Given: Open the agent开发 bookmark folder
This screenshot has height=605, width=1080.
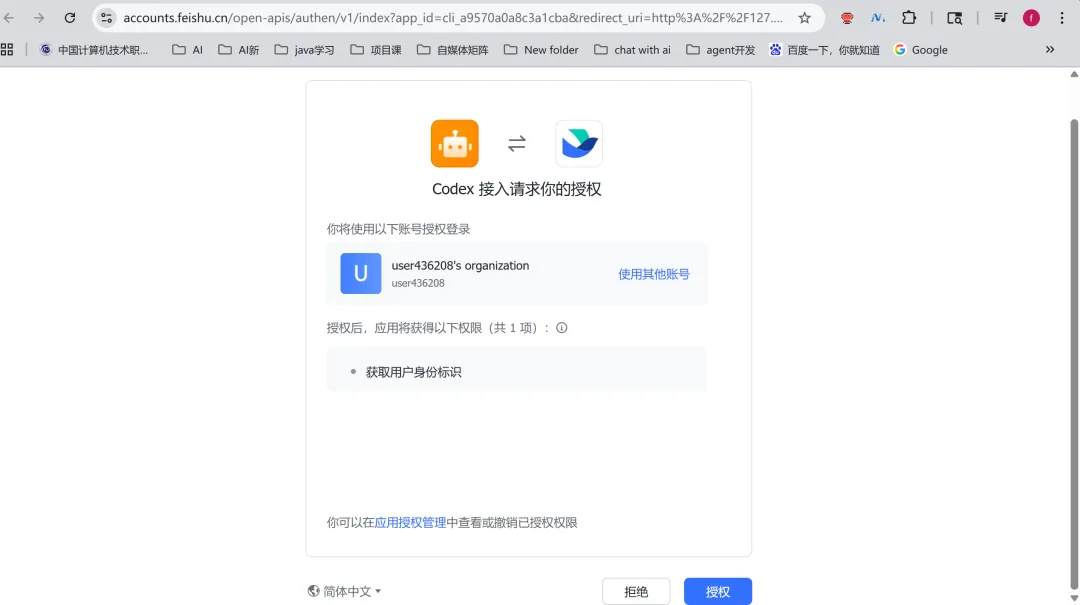Looking at the screenshot, I should coord(720,50).
